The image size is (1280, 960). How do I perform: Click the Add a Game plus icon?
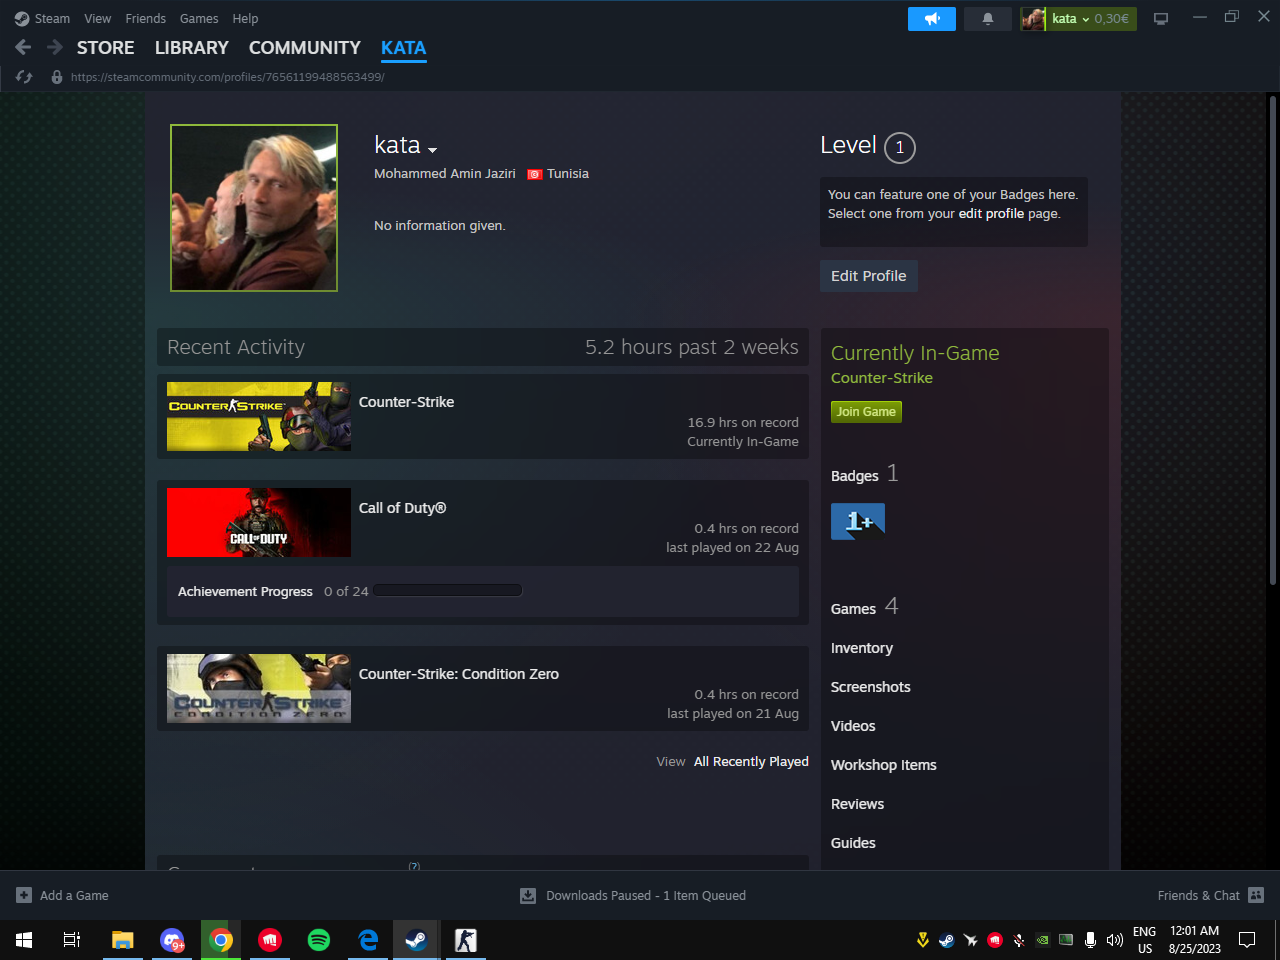(24, 895)
